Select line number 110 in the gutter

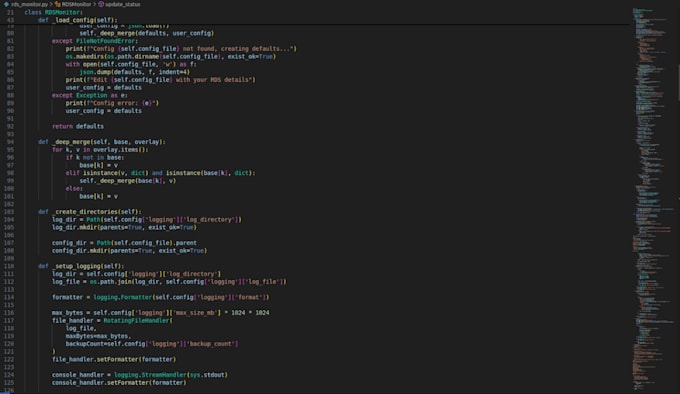(9, 266)
